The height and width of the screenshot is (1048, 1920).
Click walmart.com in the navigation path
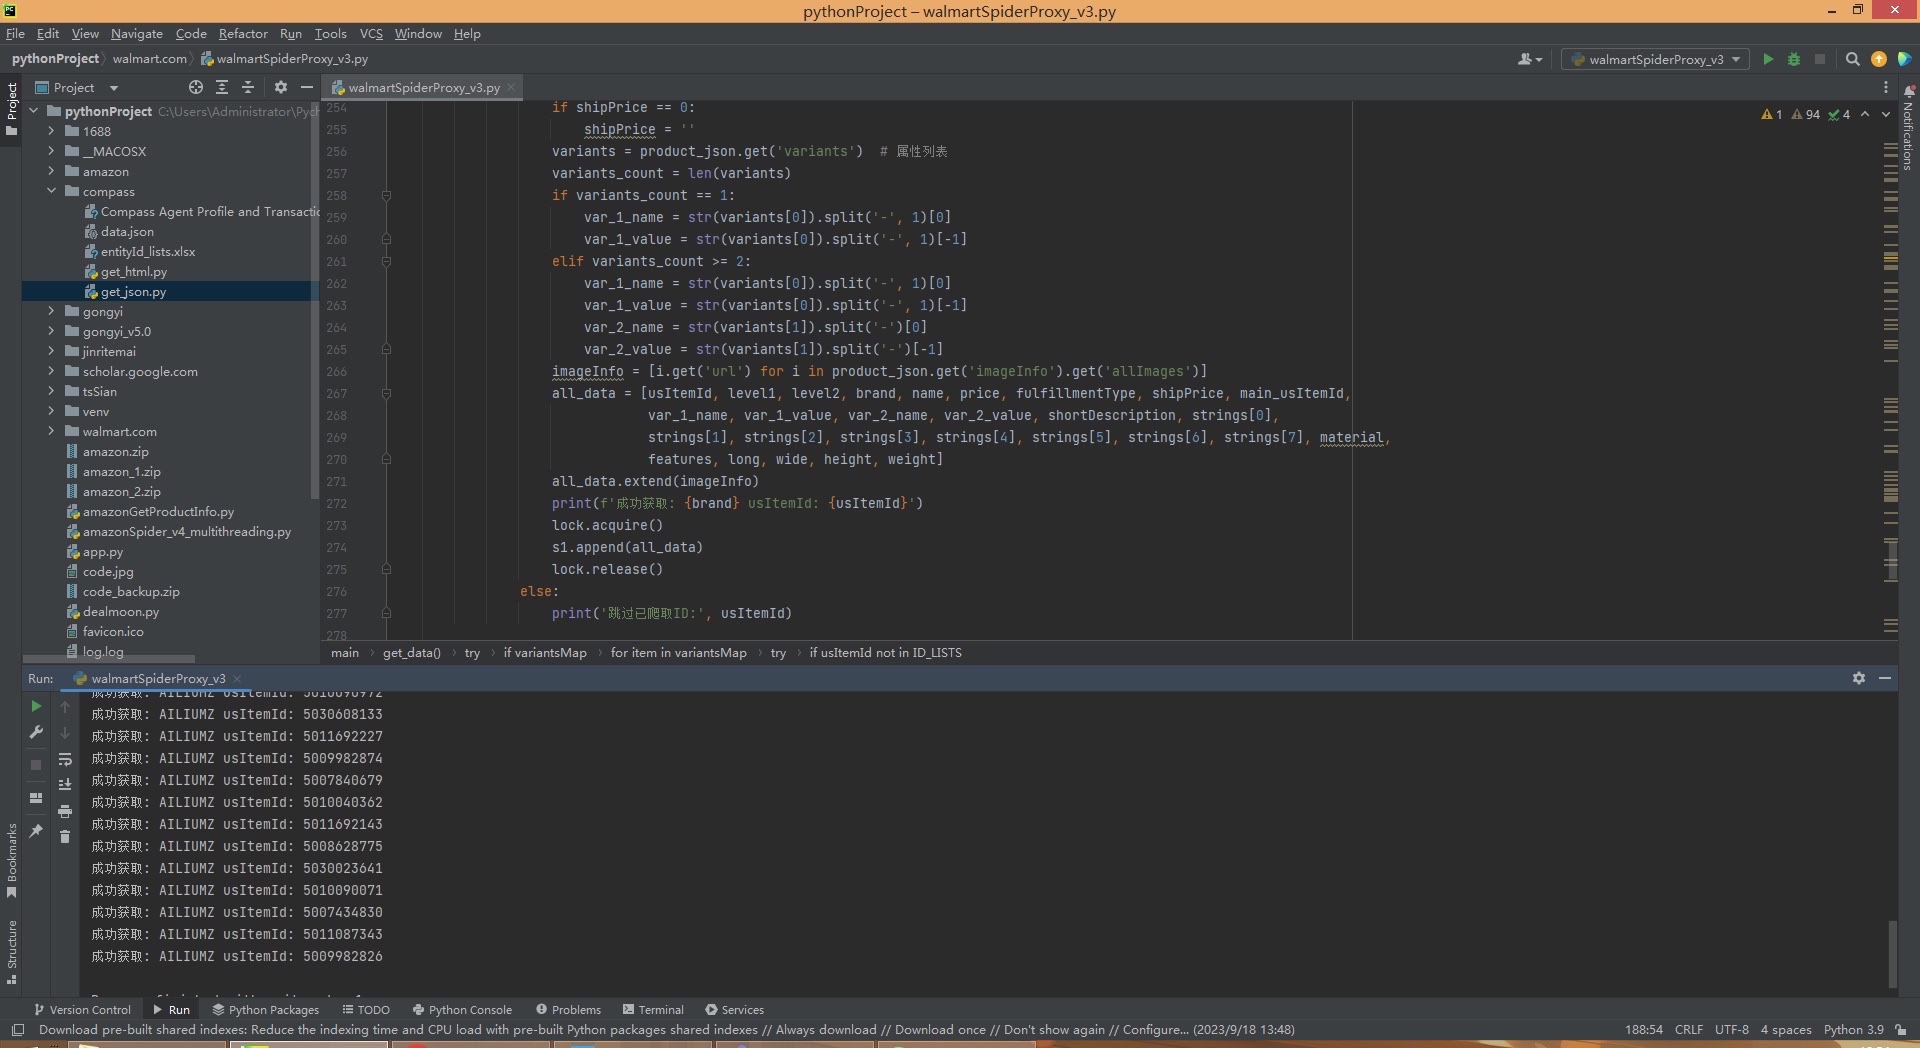[x=149, y=59]
